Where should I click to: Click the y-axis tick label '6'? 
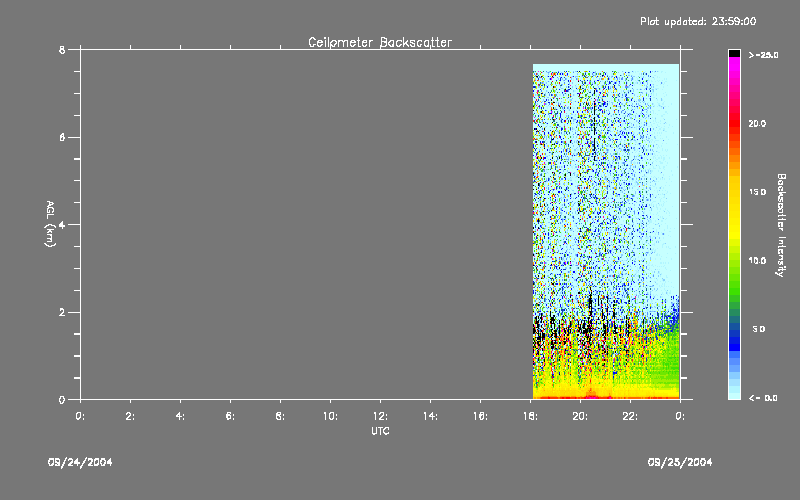point(62,137)
